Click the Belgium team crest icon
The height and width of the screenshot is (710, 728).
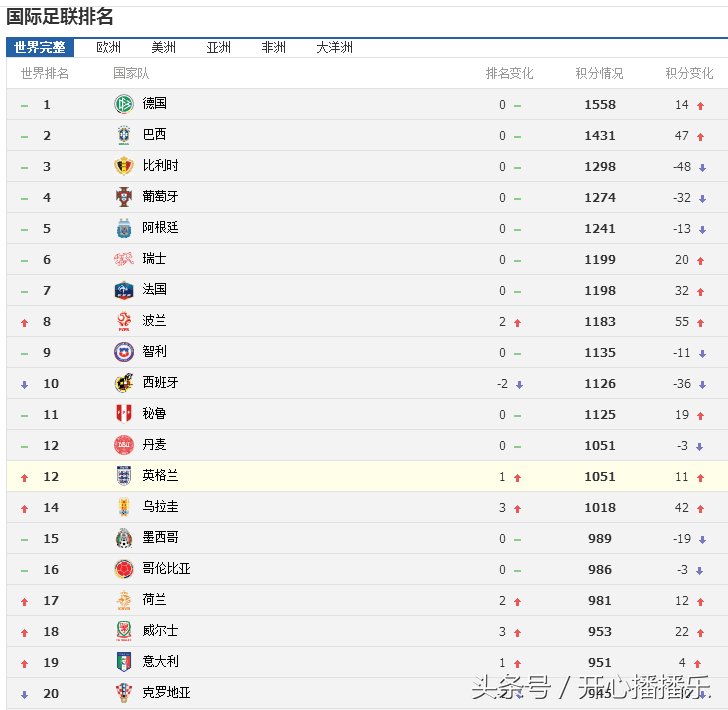click(x=124, y=166)
